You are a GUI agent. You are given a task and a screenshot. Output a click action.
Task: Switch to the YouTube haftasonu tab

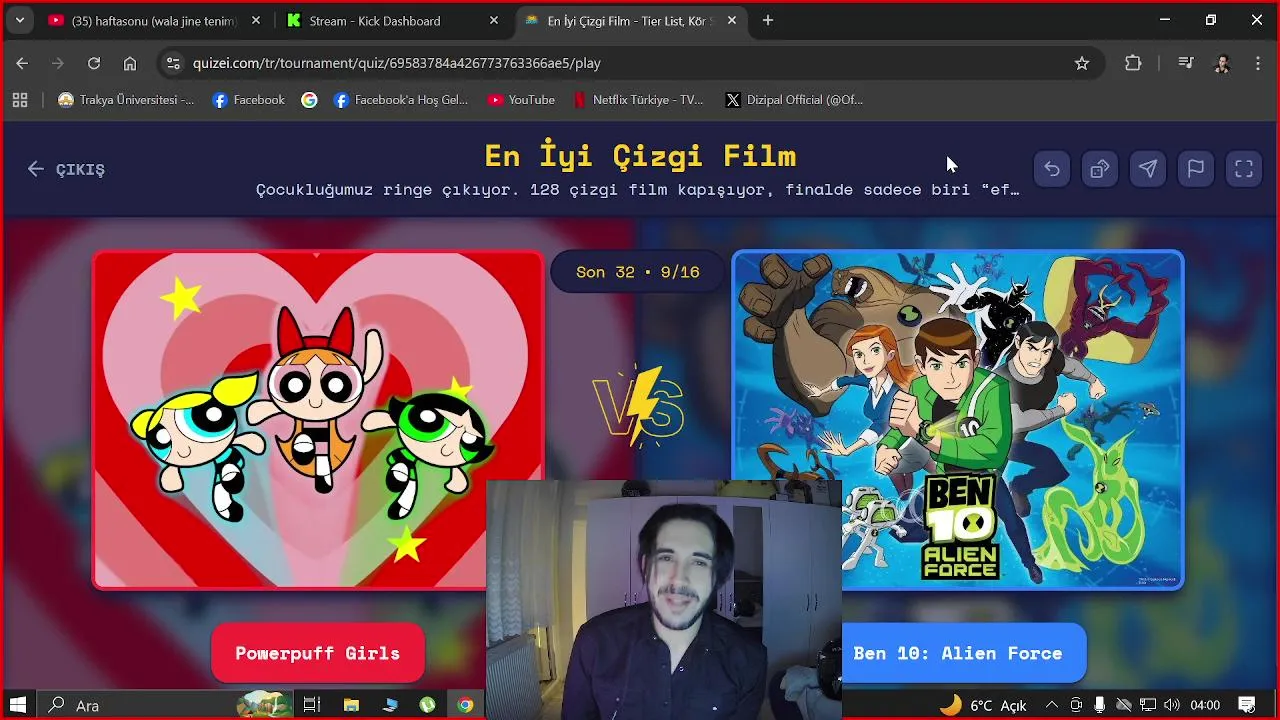pyautogui.click(x=155, y=20)
